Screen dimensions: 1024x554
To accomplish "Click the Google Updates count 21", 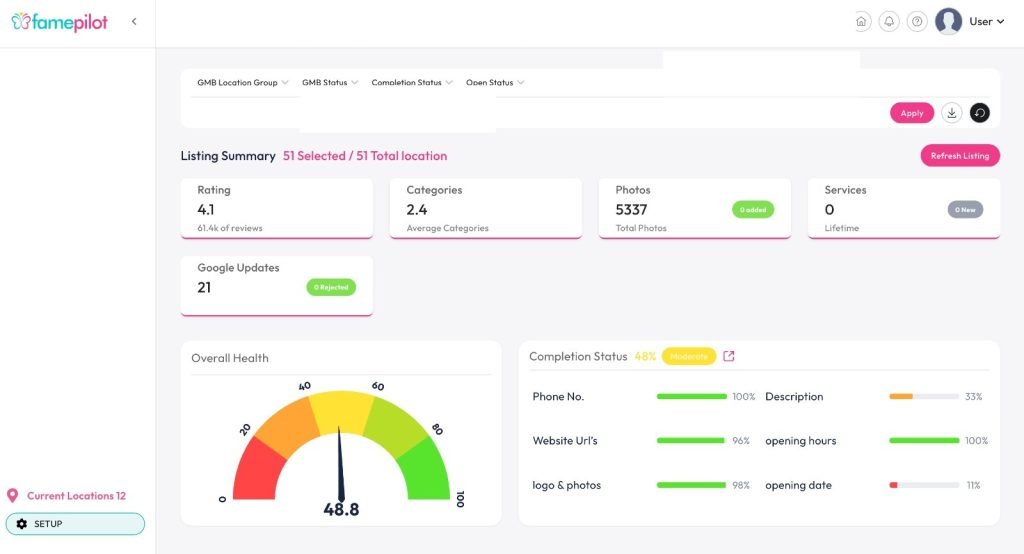I will [204, 287].
